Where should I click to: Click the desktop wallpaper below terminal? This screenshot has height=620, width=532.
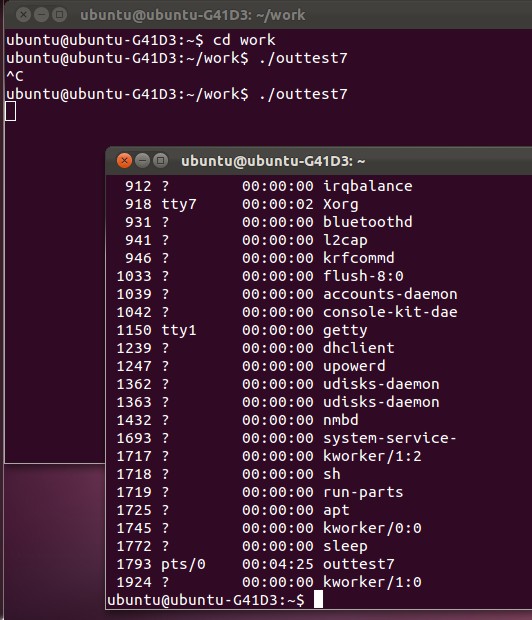point(53,542)
